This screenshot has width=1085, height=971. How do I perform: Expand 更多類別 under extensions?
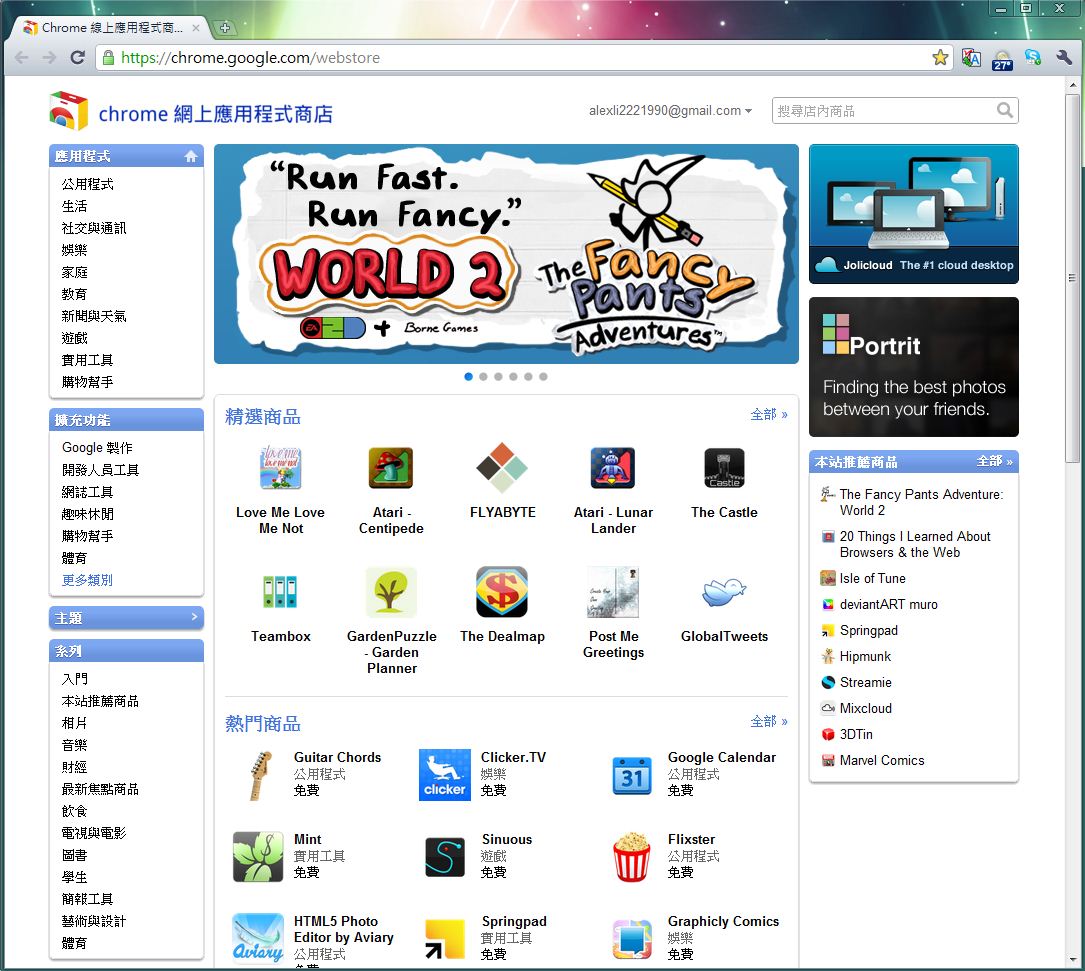point(87,580)
